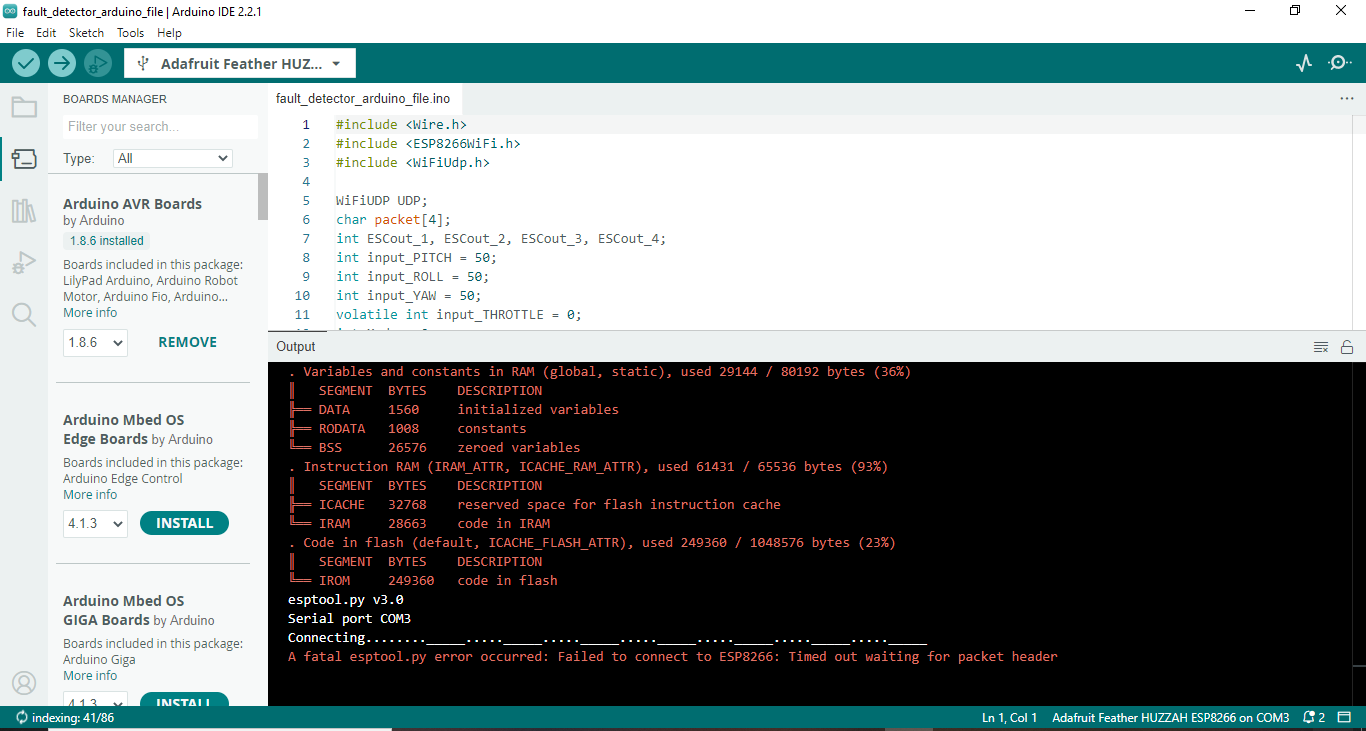Open the Sketch menu
1366x731 pixels.
point(86,33)
